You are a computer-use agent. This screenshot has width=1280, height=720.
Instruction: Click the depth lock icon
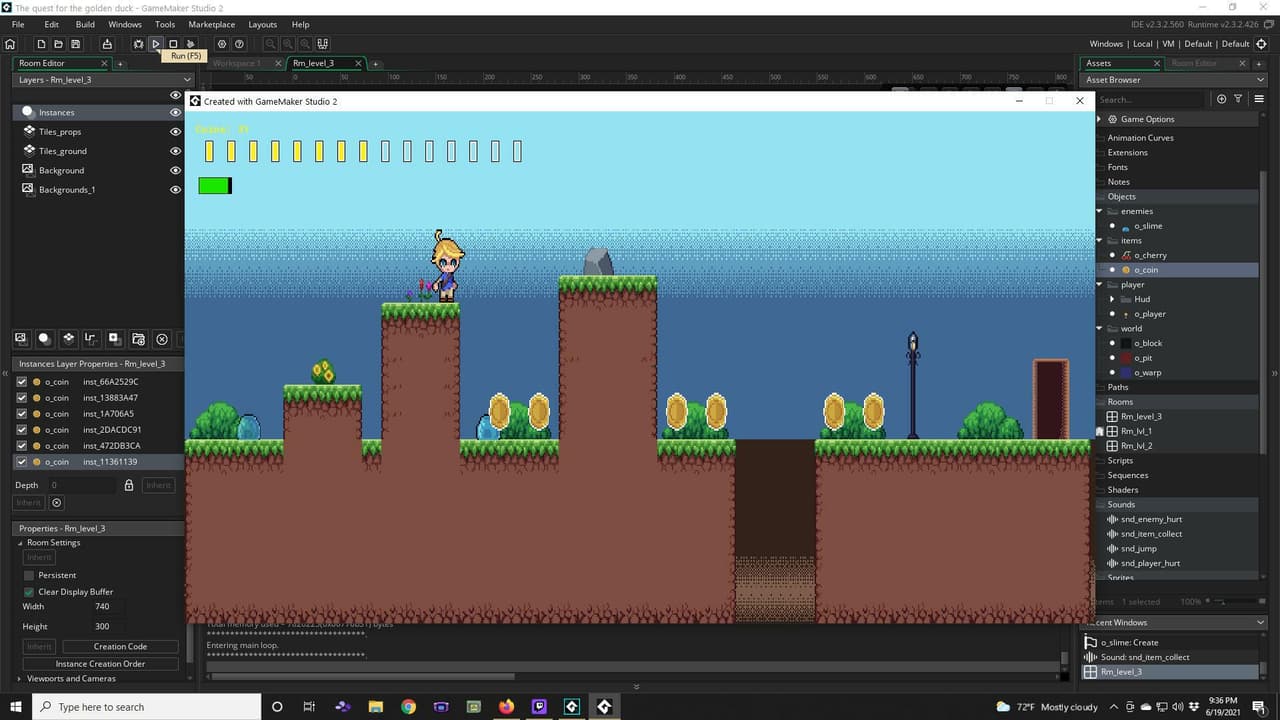coord(129,485)
